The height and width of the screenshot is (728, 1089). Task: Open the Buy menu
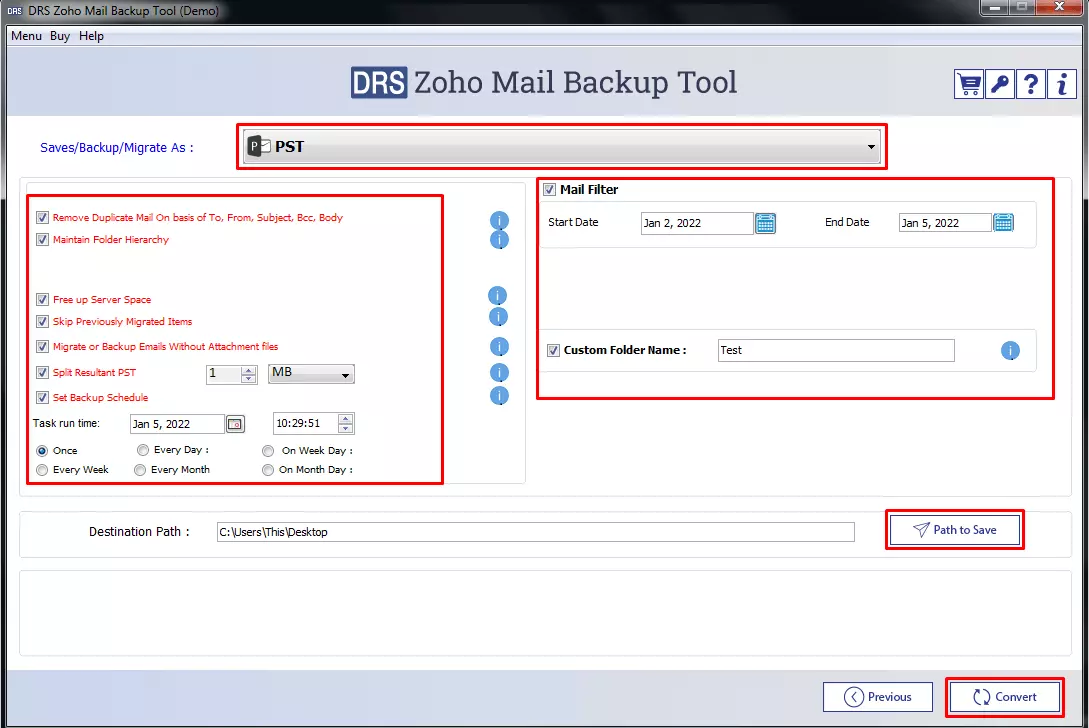tap(60, 36)
